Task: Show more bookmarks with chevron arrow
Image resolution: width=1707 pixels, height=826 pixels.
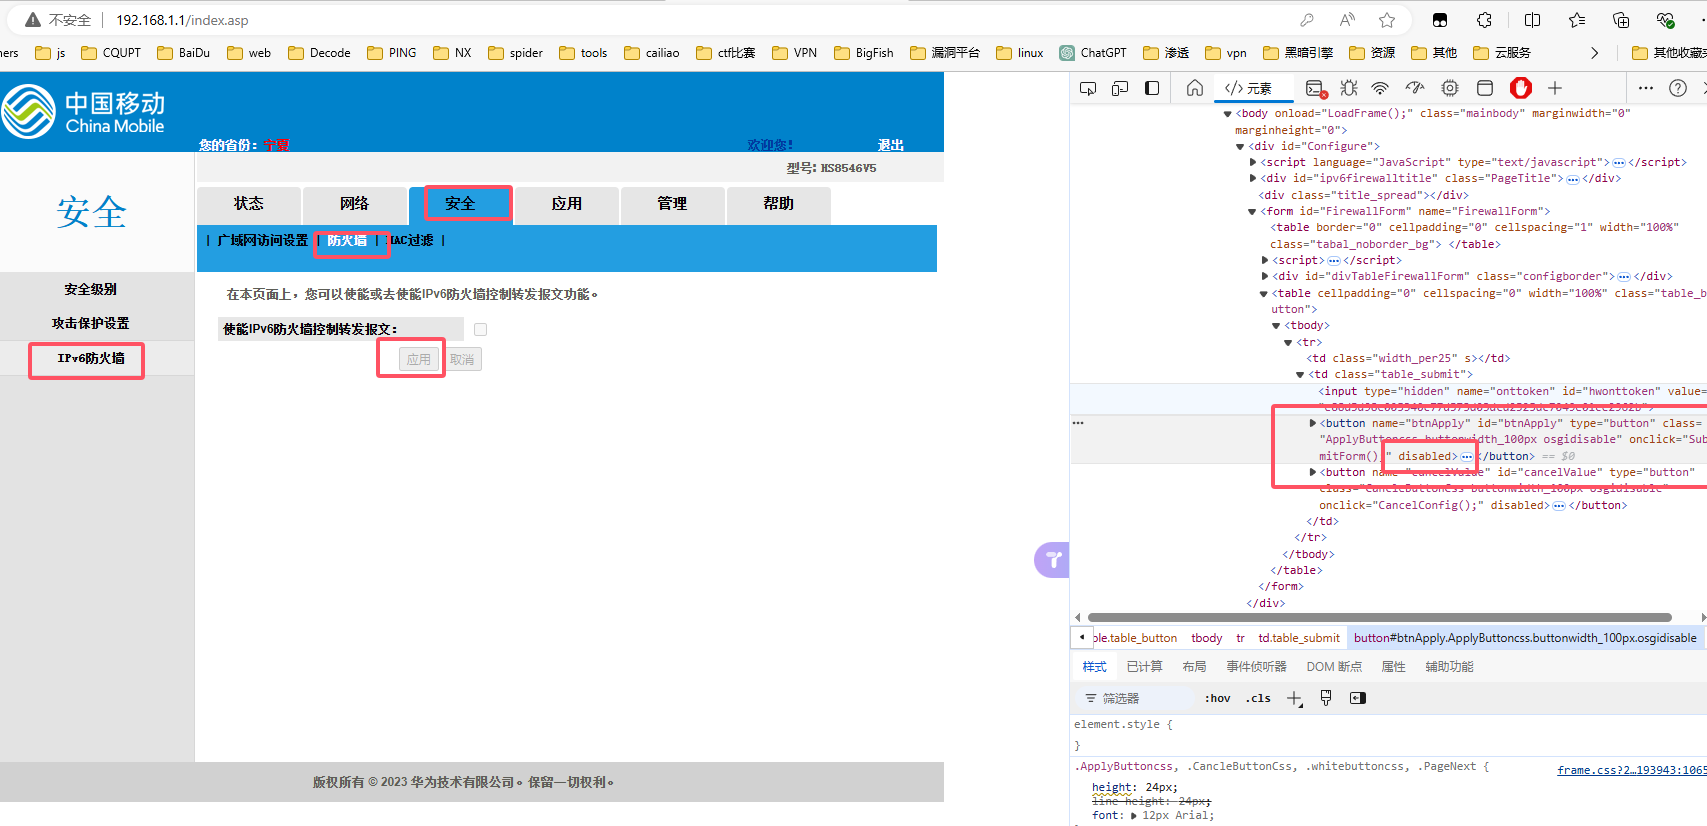Action: click(x=1594, y=53)
